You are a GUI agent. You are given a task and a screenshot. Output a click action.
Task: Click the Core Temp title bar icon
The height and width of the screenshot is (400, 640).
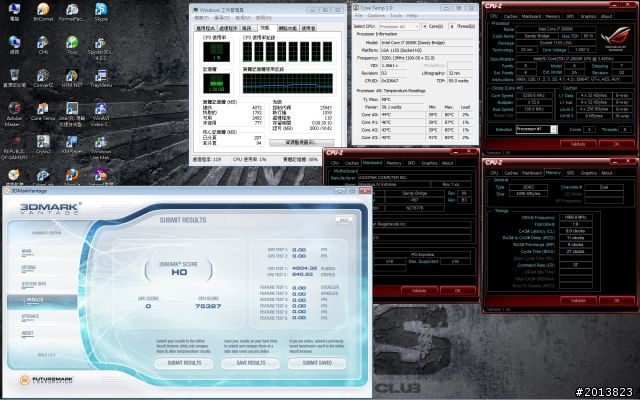(356, 8)
